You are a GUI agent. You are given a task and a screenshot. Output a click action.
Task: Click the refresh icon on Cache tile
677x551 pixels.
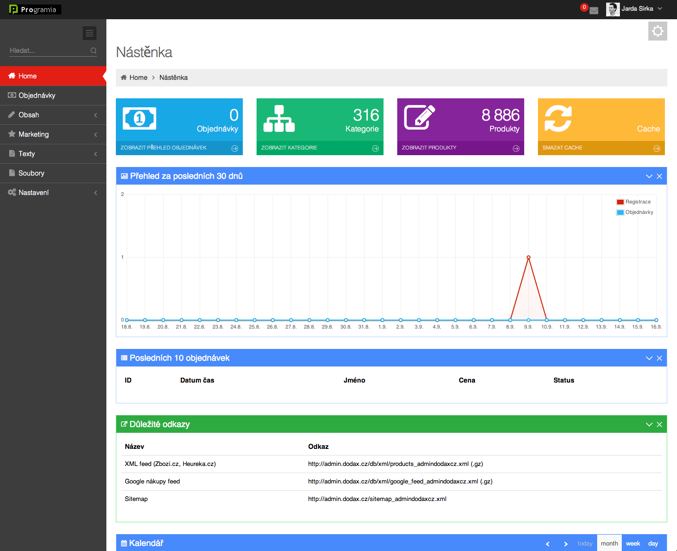(x=558, y=118)
